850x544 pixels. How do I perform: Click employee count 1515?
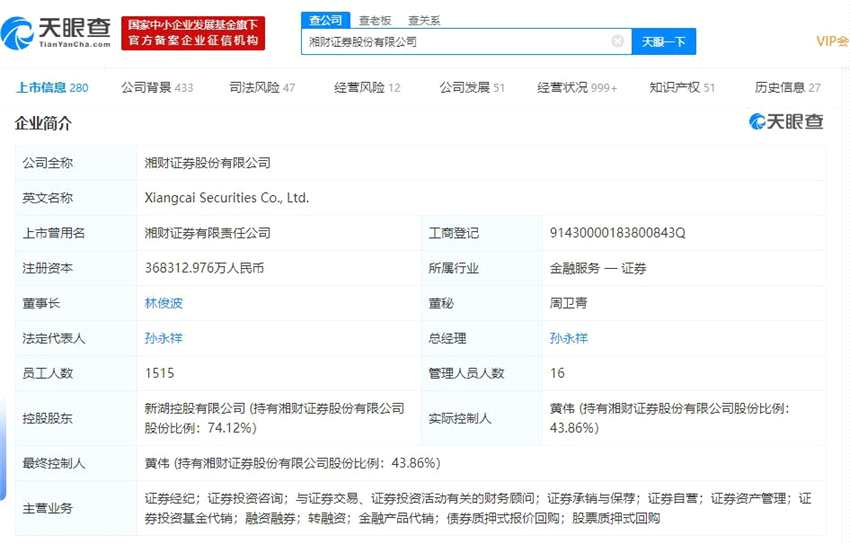tap(159, 373)
